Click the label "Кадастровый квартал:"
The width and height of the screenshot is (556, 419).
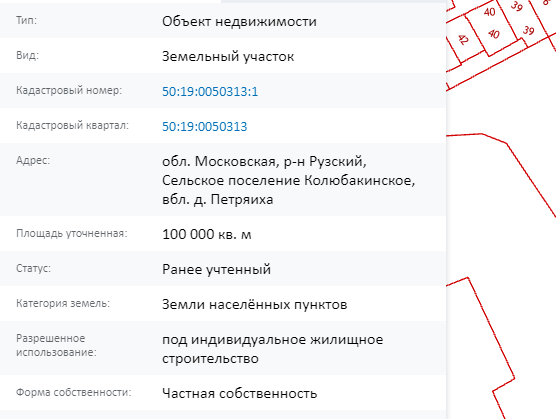(x=72, y=125)
